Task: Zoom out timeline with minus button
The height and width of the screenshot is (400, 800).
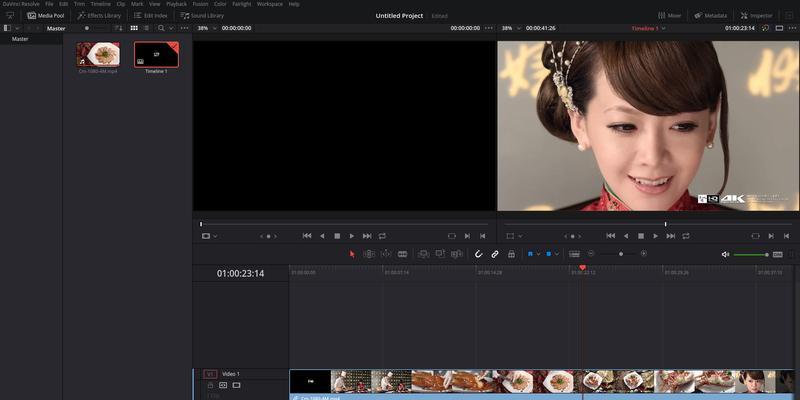Action: pos(591,253)
